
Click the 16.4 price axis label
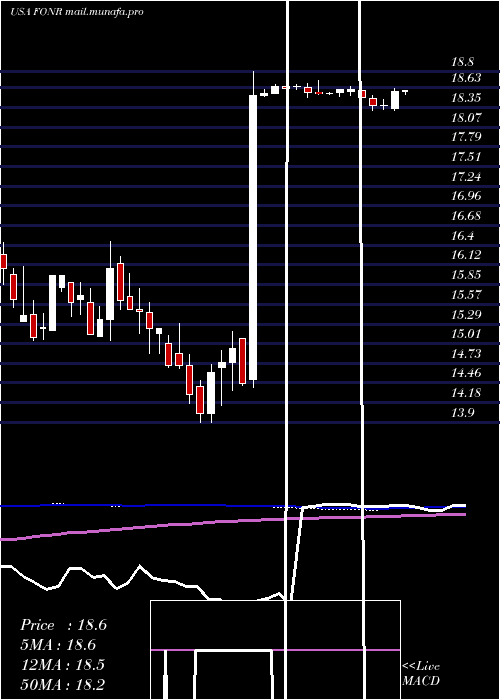click(x=462, y=236)
